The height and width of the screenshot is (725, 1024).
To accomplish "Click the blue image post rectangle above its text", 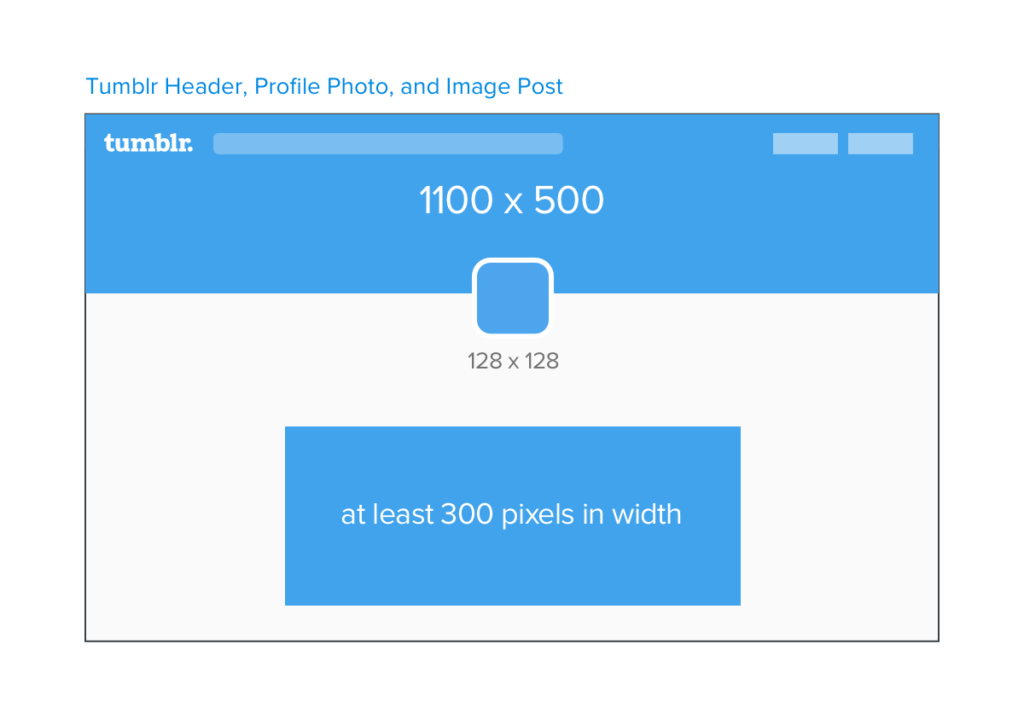I will click(x=512, y=460).
